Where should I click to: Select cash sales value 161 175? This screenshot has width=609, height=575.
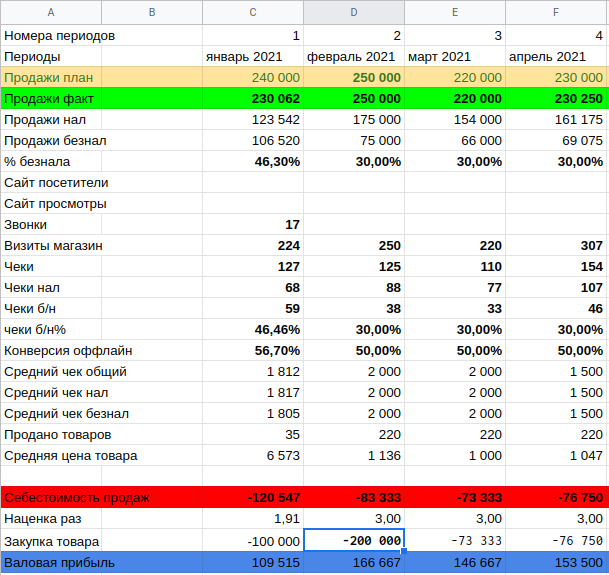click(x=557, y=119)
